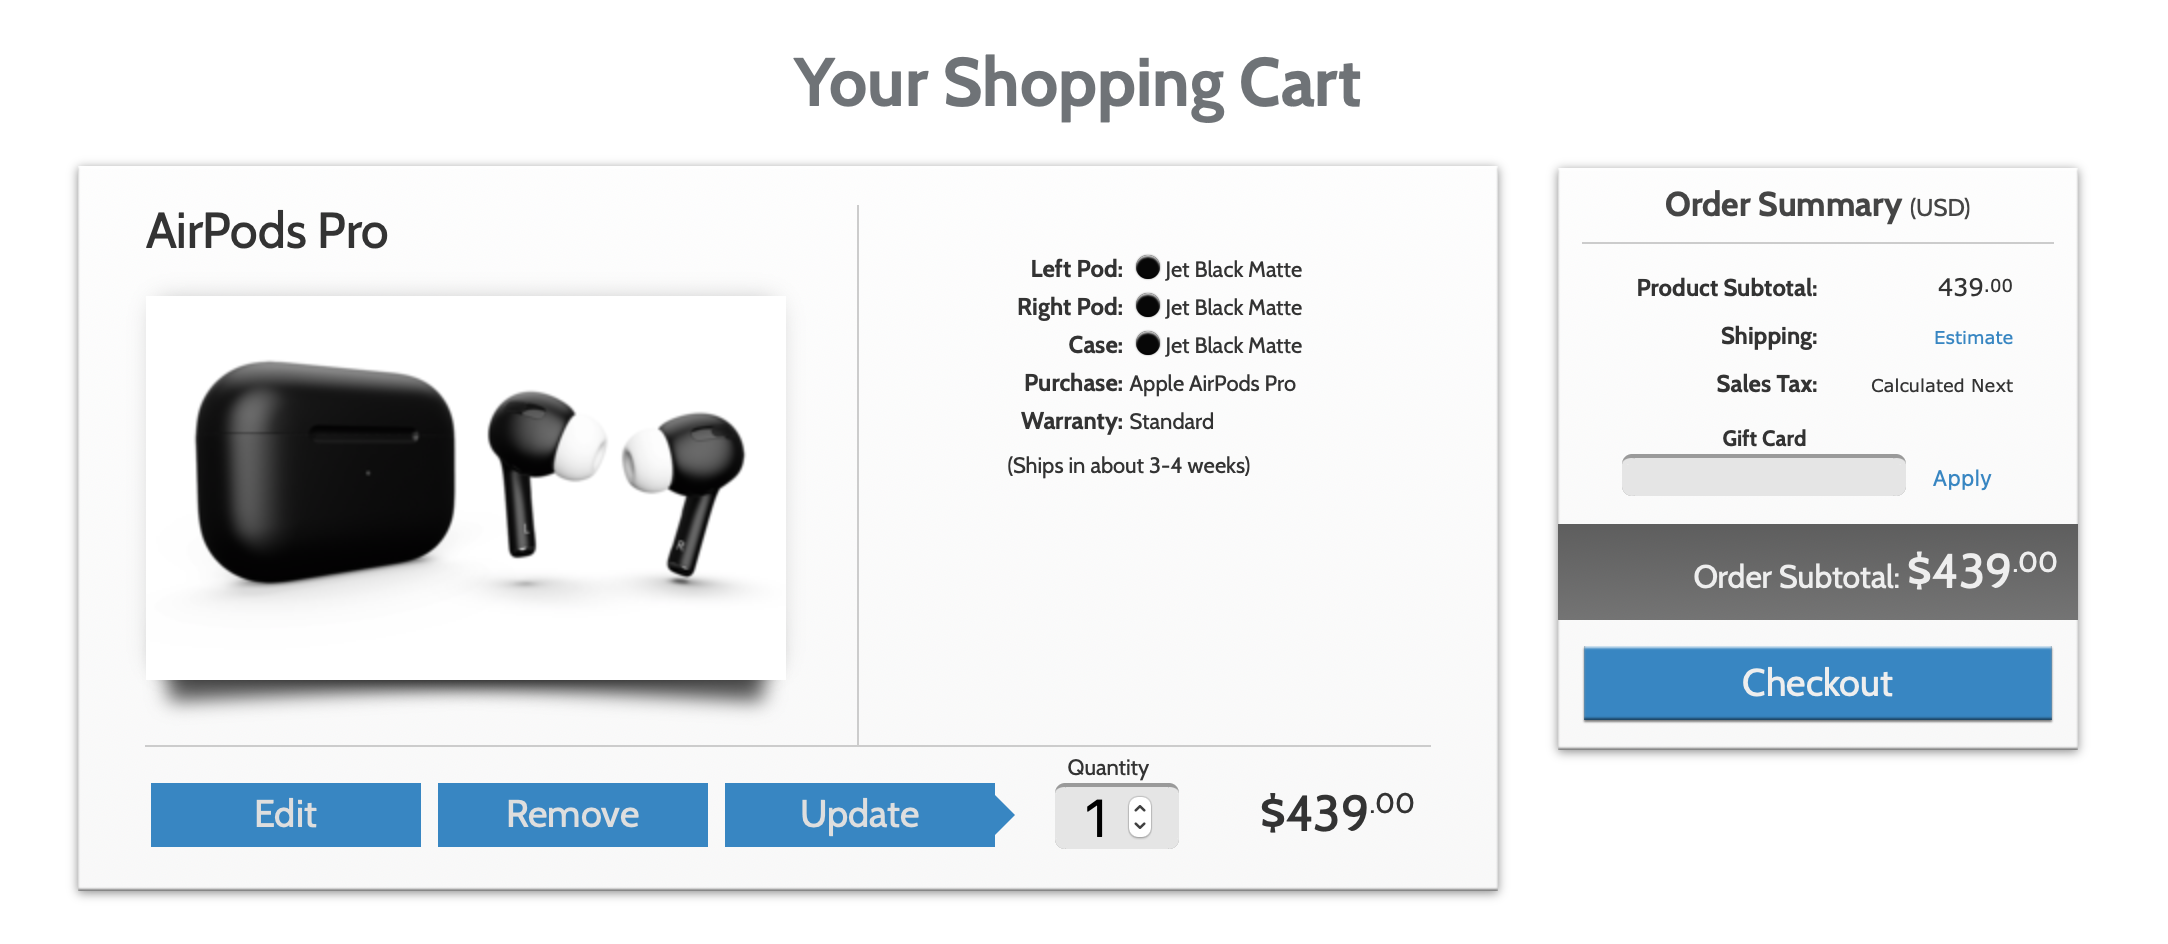Click the Edit button for AirPods Pro
The height and width of the screenshot is (944, 2168).
[285, 815]
